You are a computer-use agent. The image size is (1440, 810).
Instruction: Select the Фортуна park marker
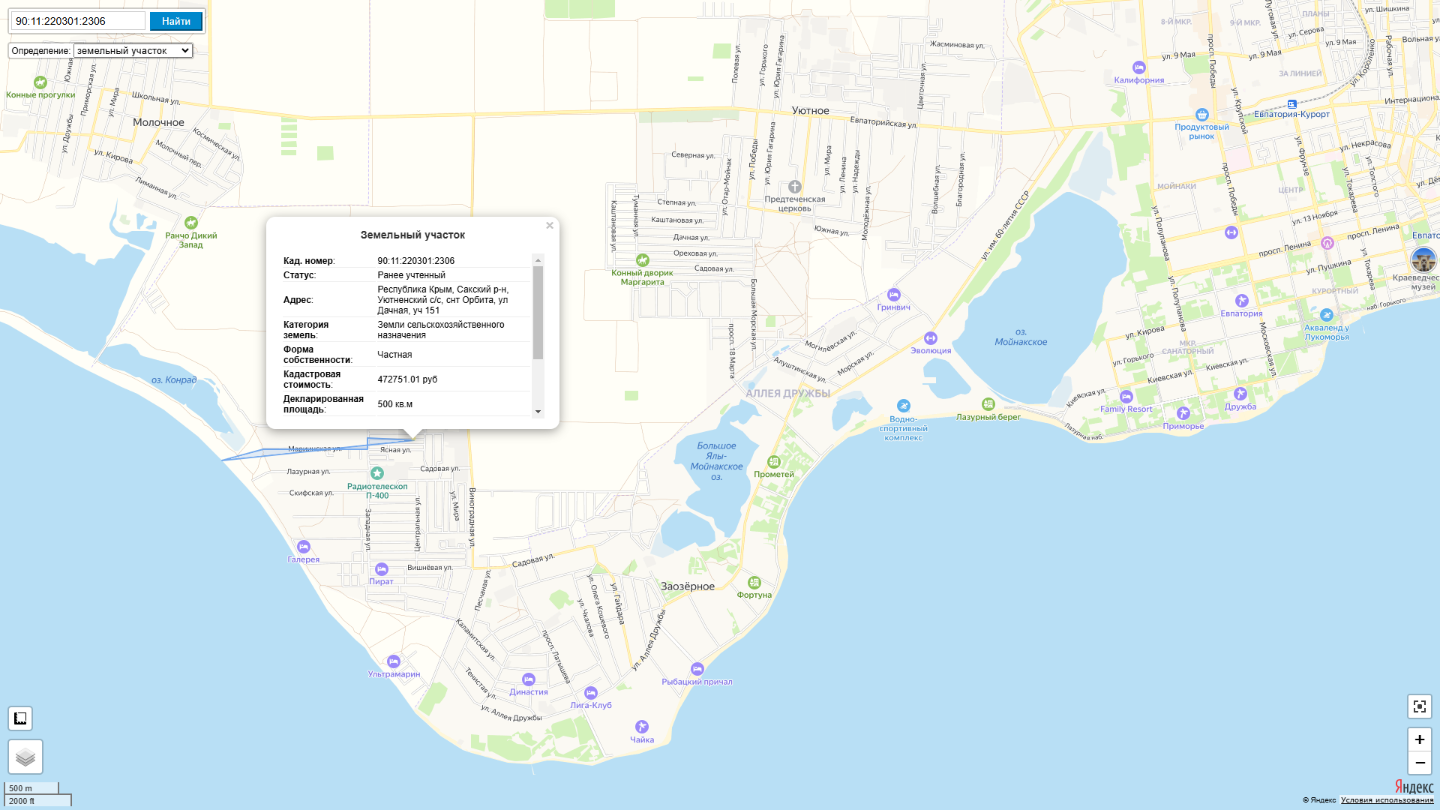(x=754, y=582)
